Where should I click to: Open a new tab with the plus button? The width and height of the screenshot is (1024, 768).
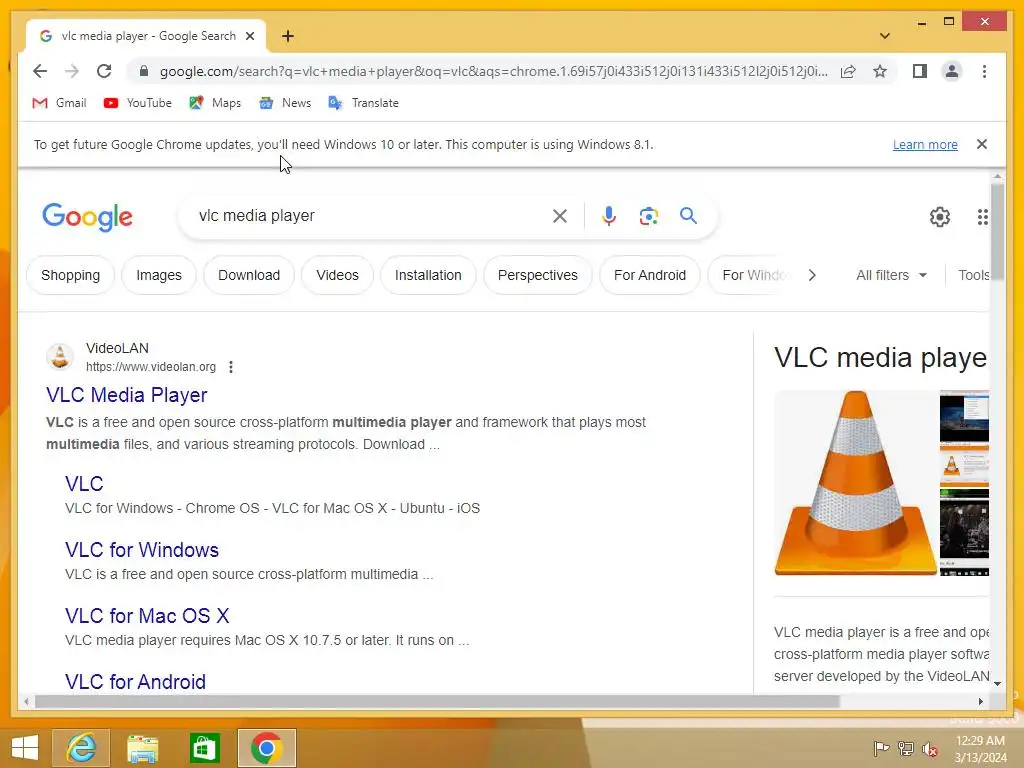point(288,36)
